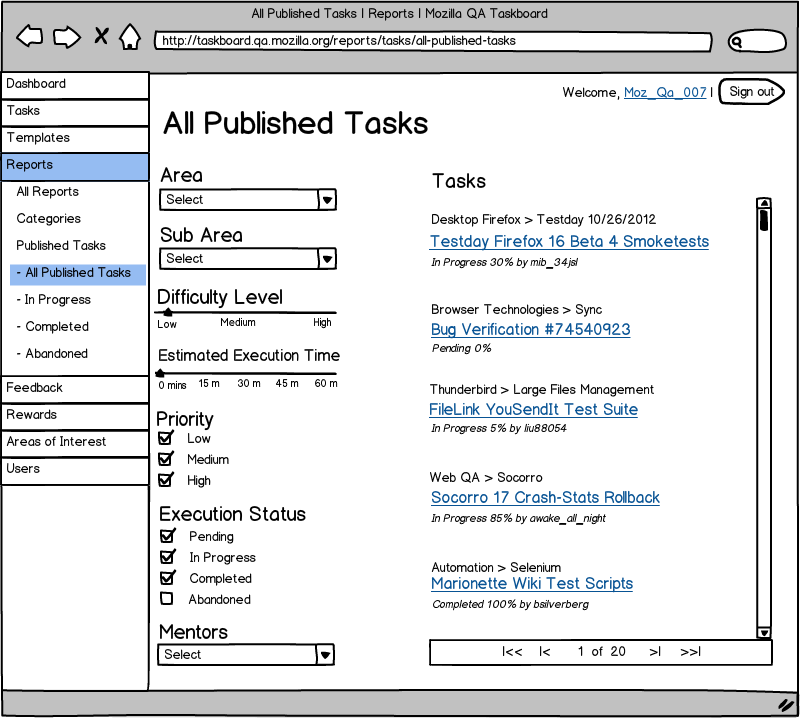Select the Reports sidebar item

tap(75, 166)
